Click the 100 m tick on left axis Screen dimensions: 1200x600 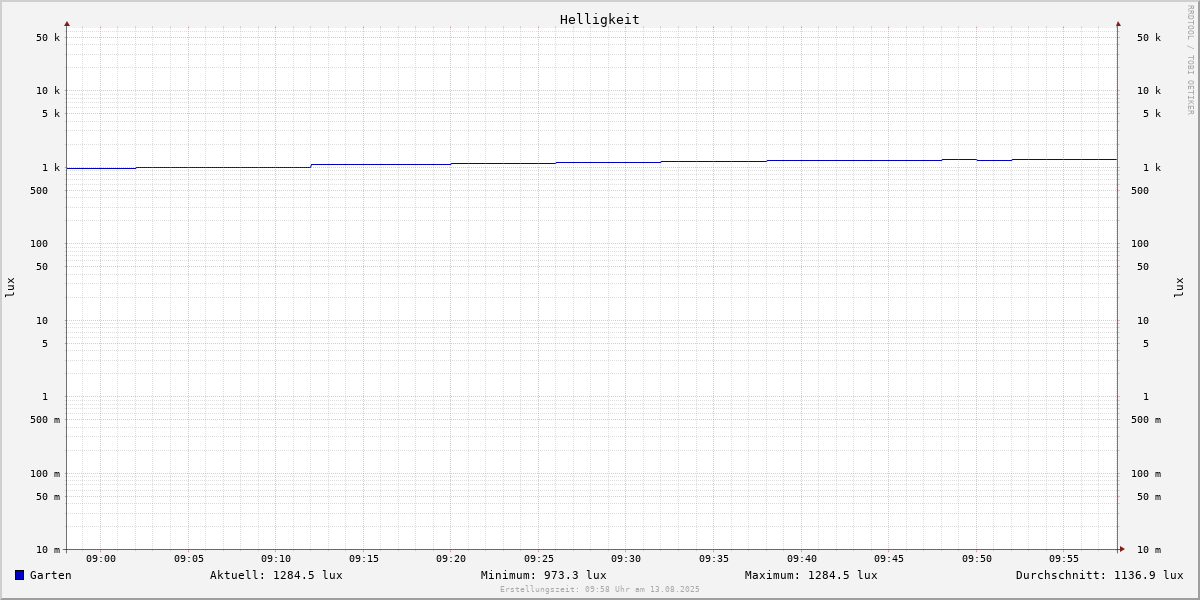click(x=45, y=474)
